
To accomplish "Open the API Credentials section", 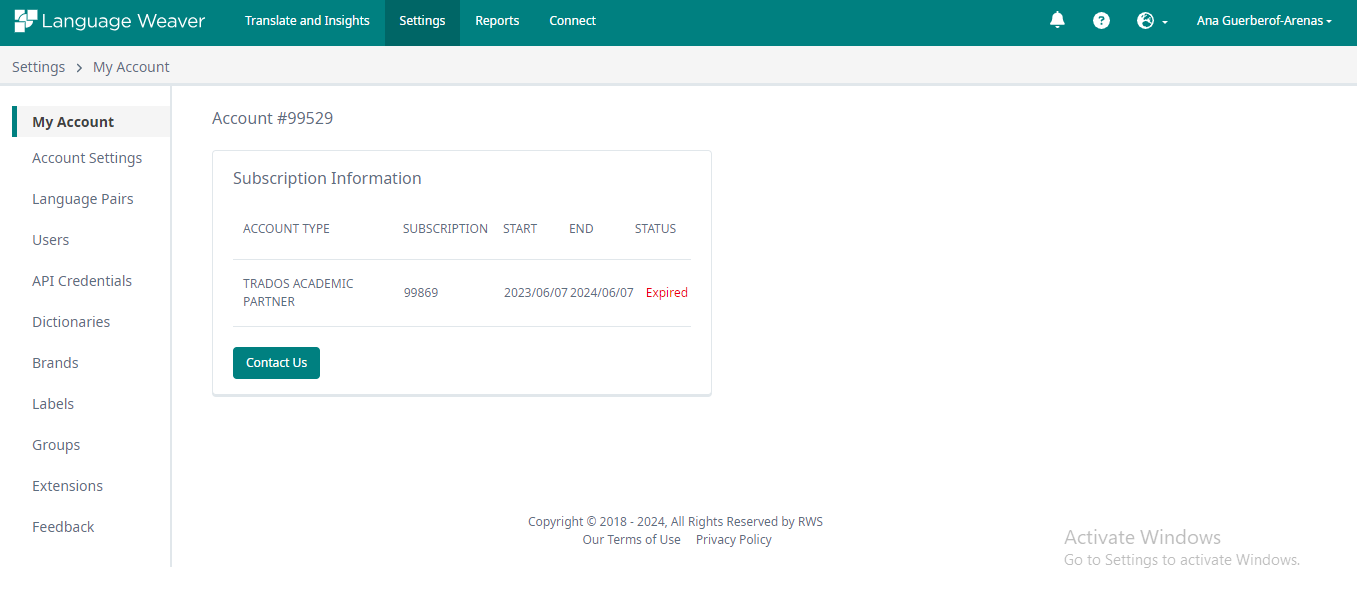I will tap(82, 280).
